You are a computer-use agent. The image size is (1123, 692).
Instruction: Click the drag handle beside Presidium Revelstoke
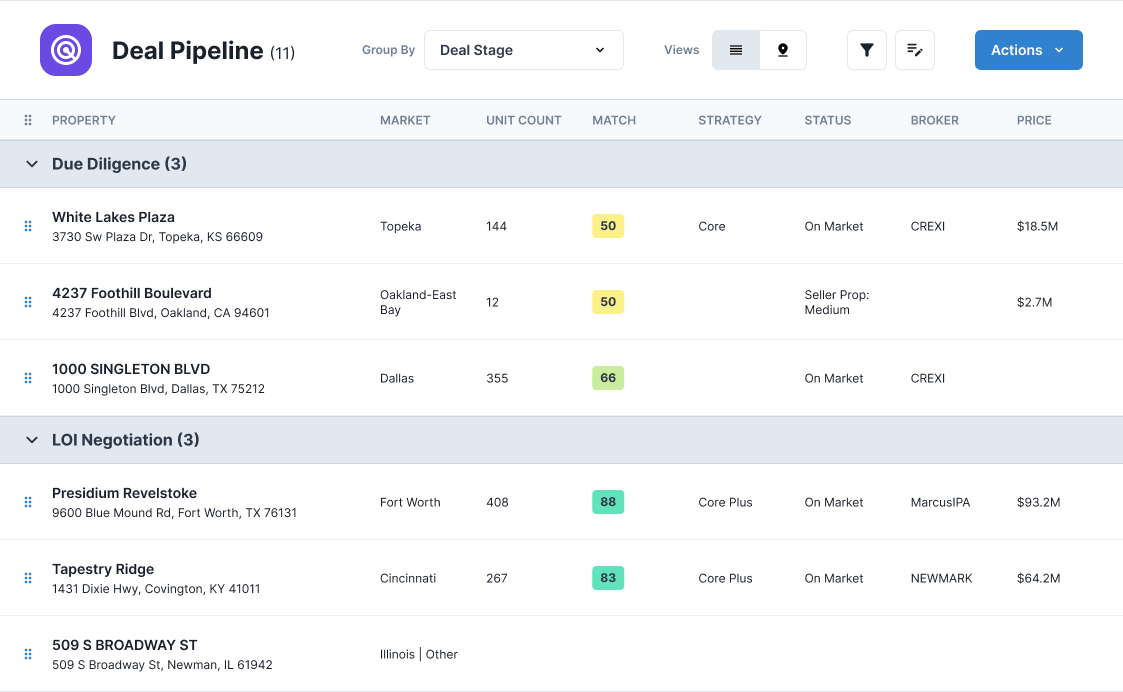[x=27, y=502]
